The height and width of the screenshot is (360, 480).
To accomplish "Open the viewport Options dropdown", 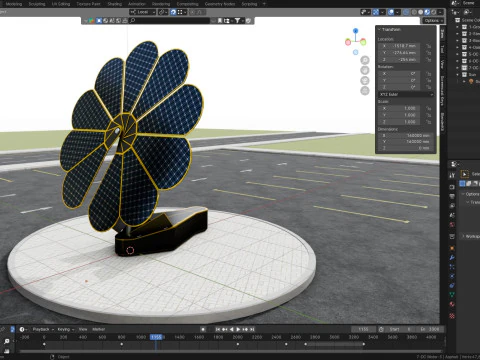I will point(434,21).
